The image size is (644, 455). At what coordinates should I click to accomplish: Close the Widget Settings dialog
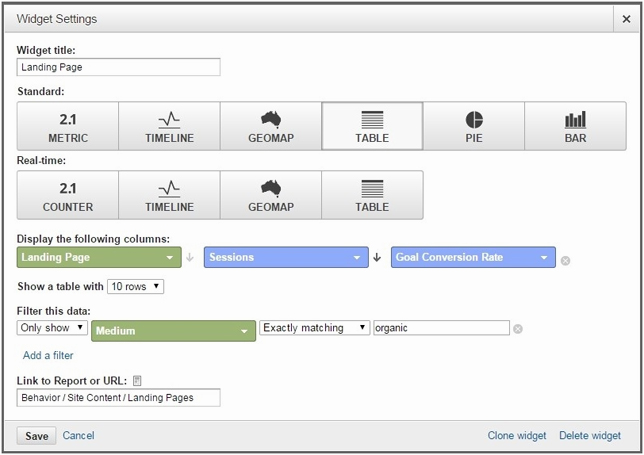tap(626, 19)
